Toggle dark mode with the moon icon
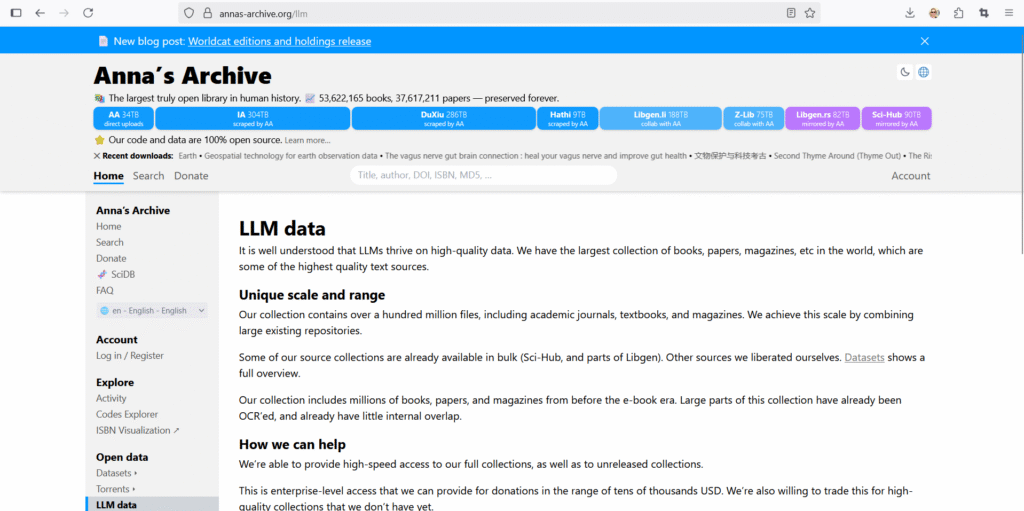 click(x=906, y=72)
